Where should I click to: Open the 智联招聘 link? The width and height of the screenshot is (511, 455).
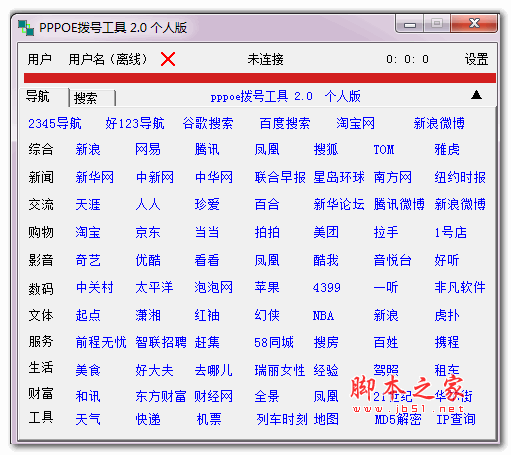tap(161, 342)
